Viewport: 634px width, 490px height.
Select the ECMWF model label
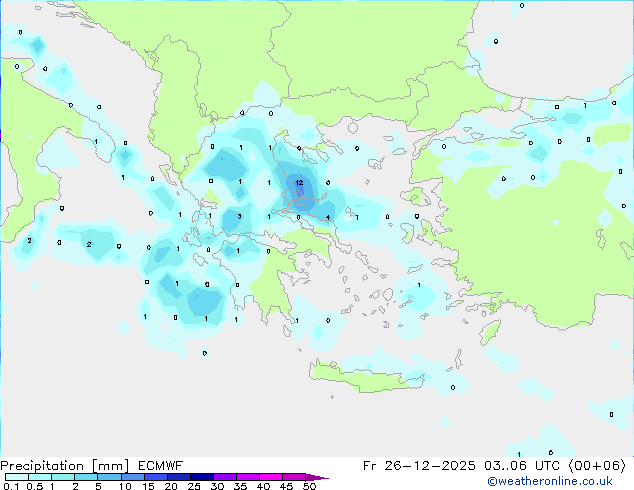click(161, 466)
